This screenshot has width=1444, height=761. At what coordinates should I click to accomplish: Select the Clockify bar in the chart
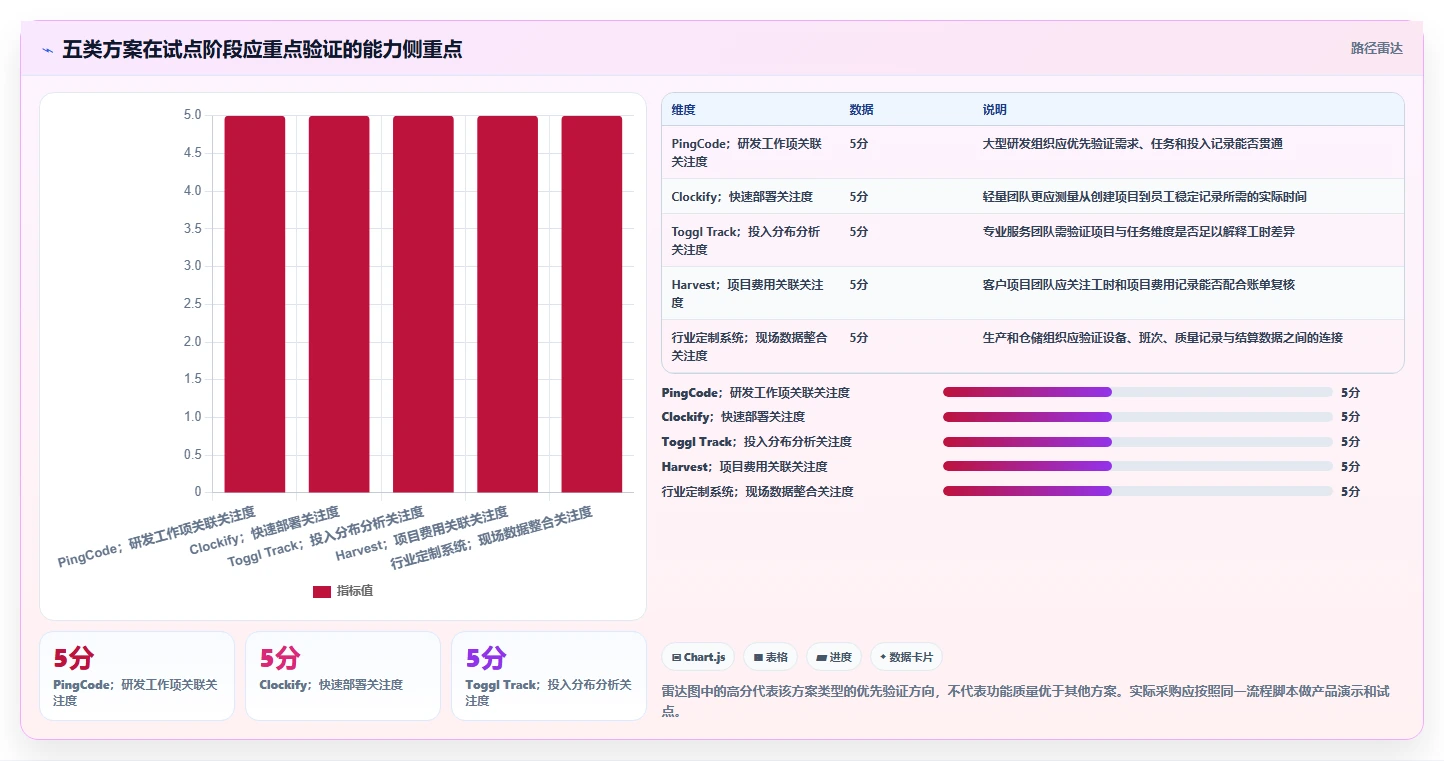click(x=339, y=304)
